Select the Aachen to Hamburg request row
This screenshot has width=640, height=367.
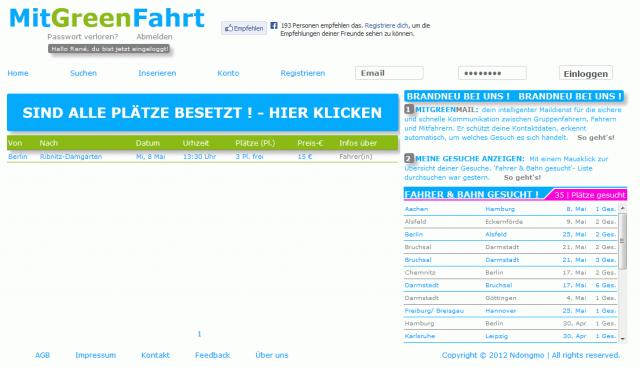[510, 209]
